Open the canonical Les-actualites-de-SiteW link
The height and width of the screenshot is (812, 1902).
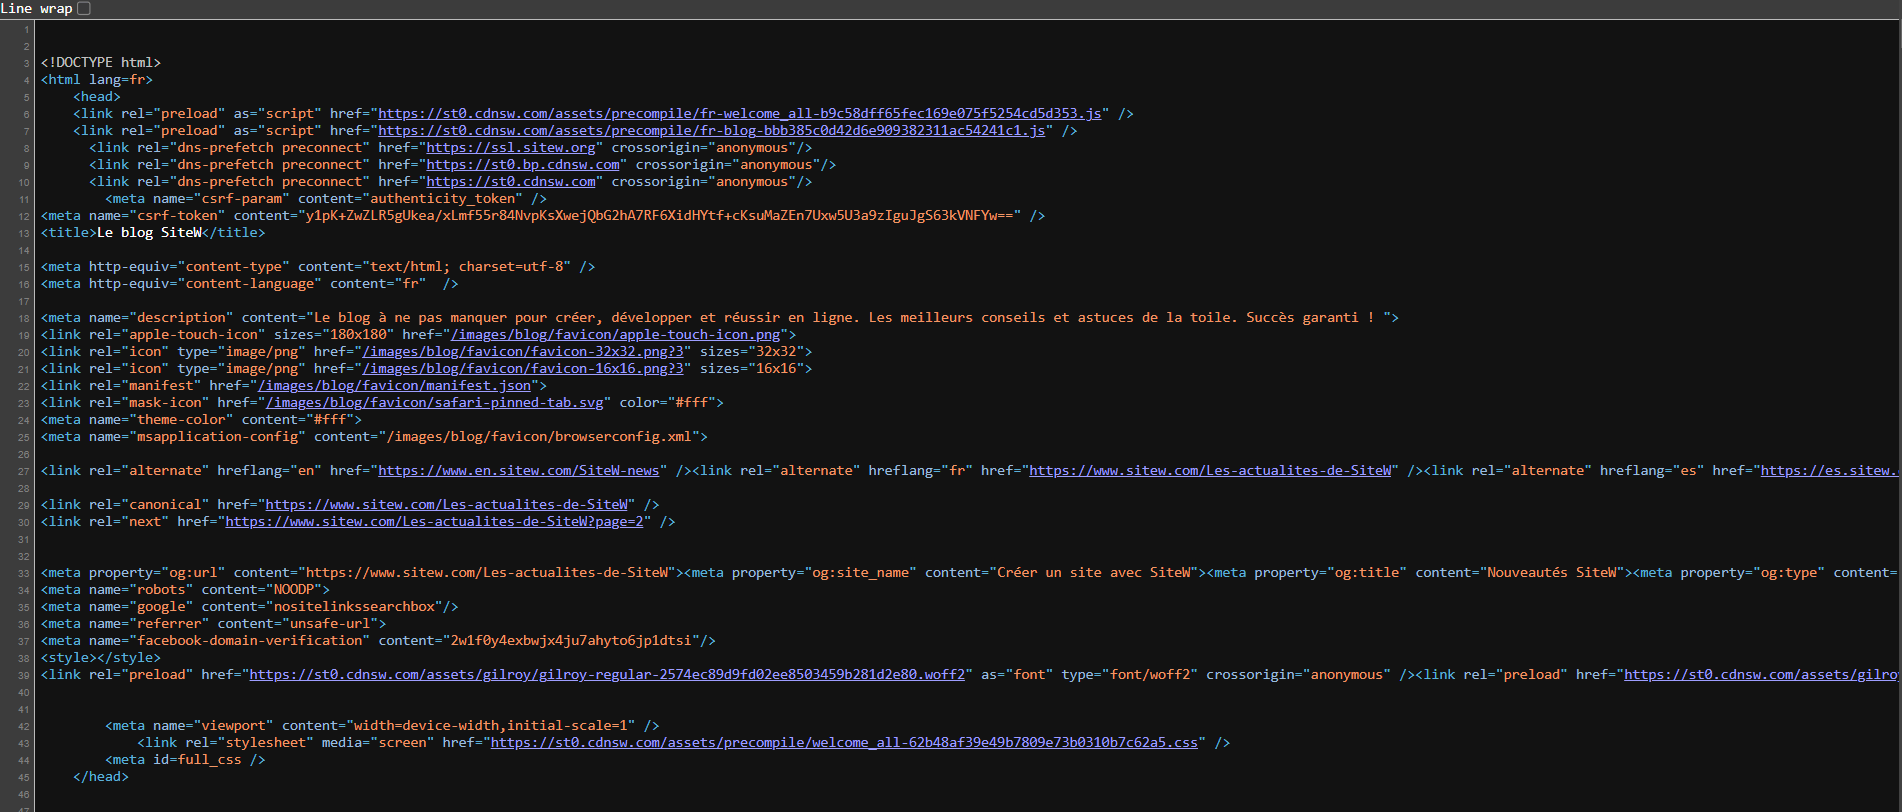[447, 505]
